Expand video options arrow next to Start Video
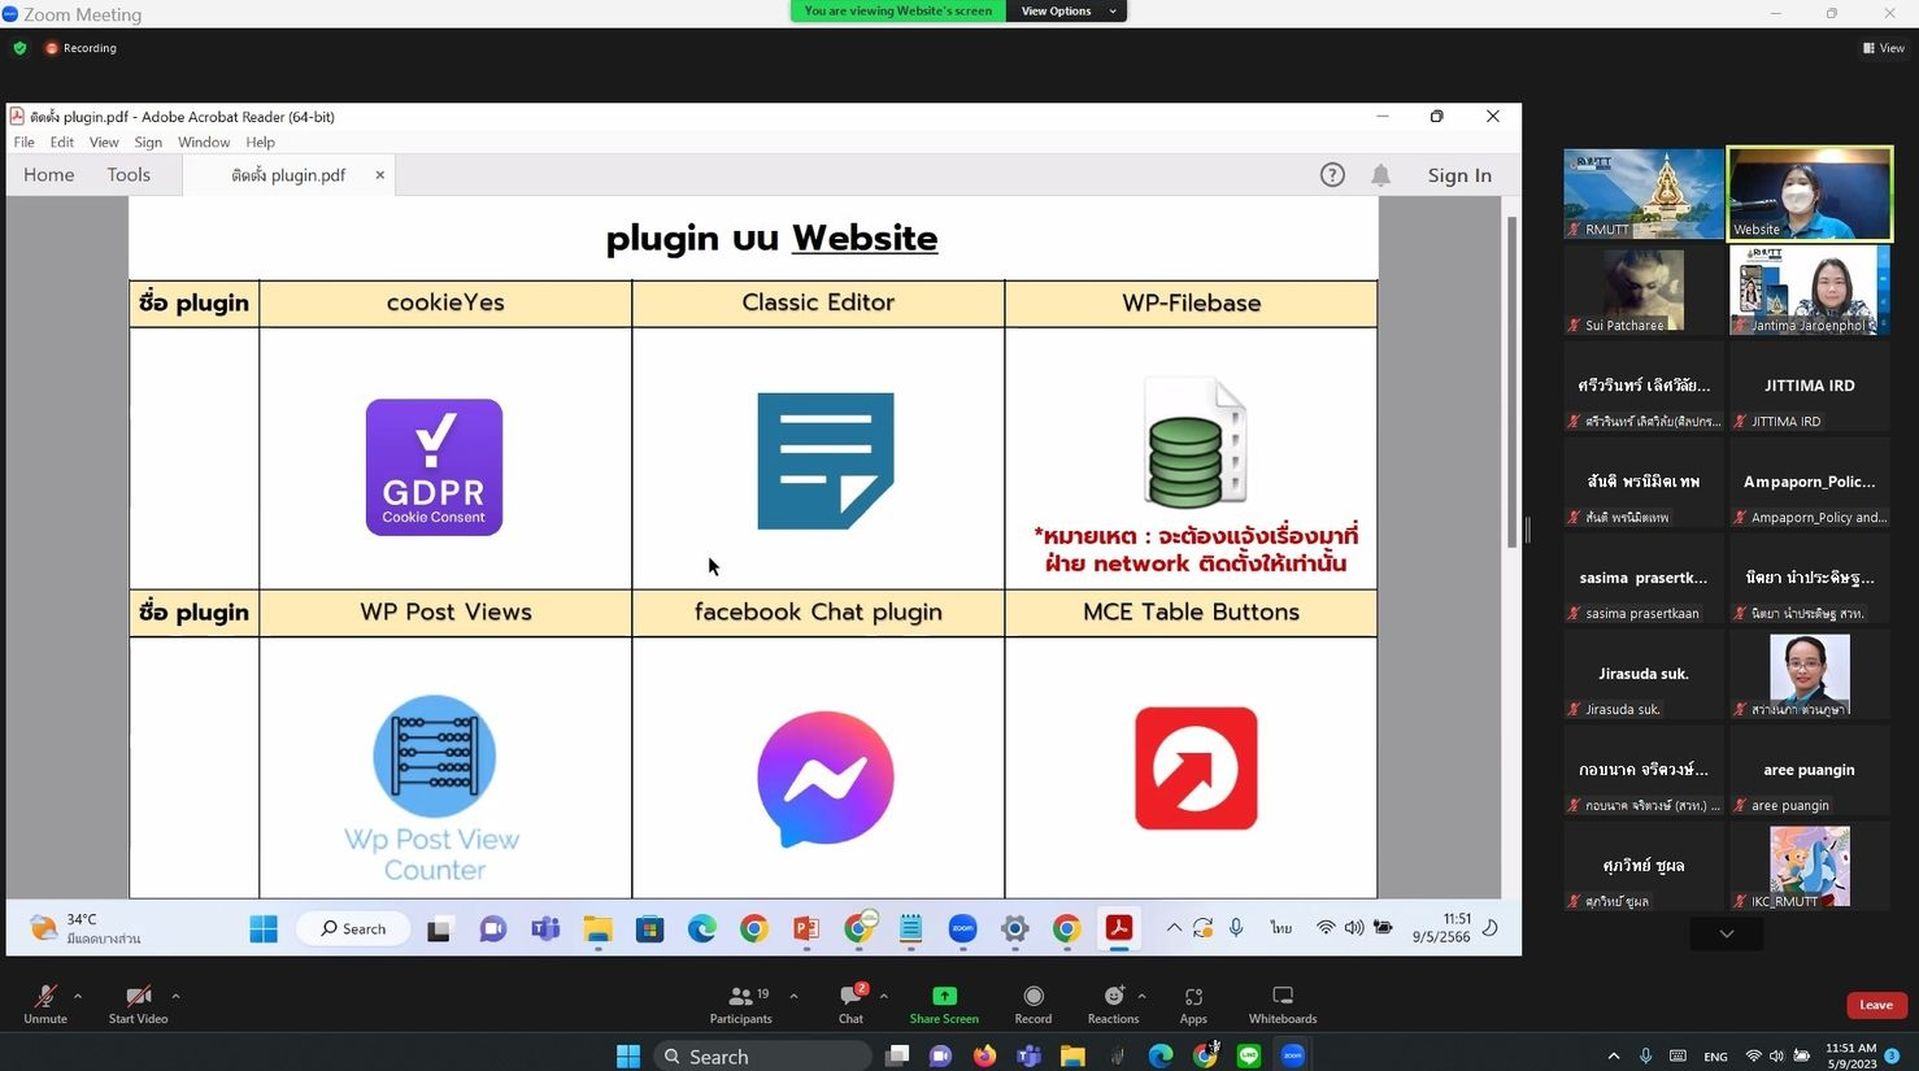This screenshot has height=1071, width=1919. 176,996
